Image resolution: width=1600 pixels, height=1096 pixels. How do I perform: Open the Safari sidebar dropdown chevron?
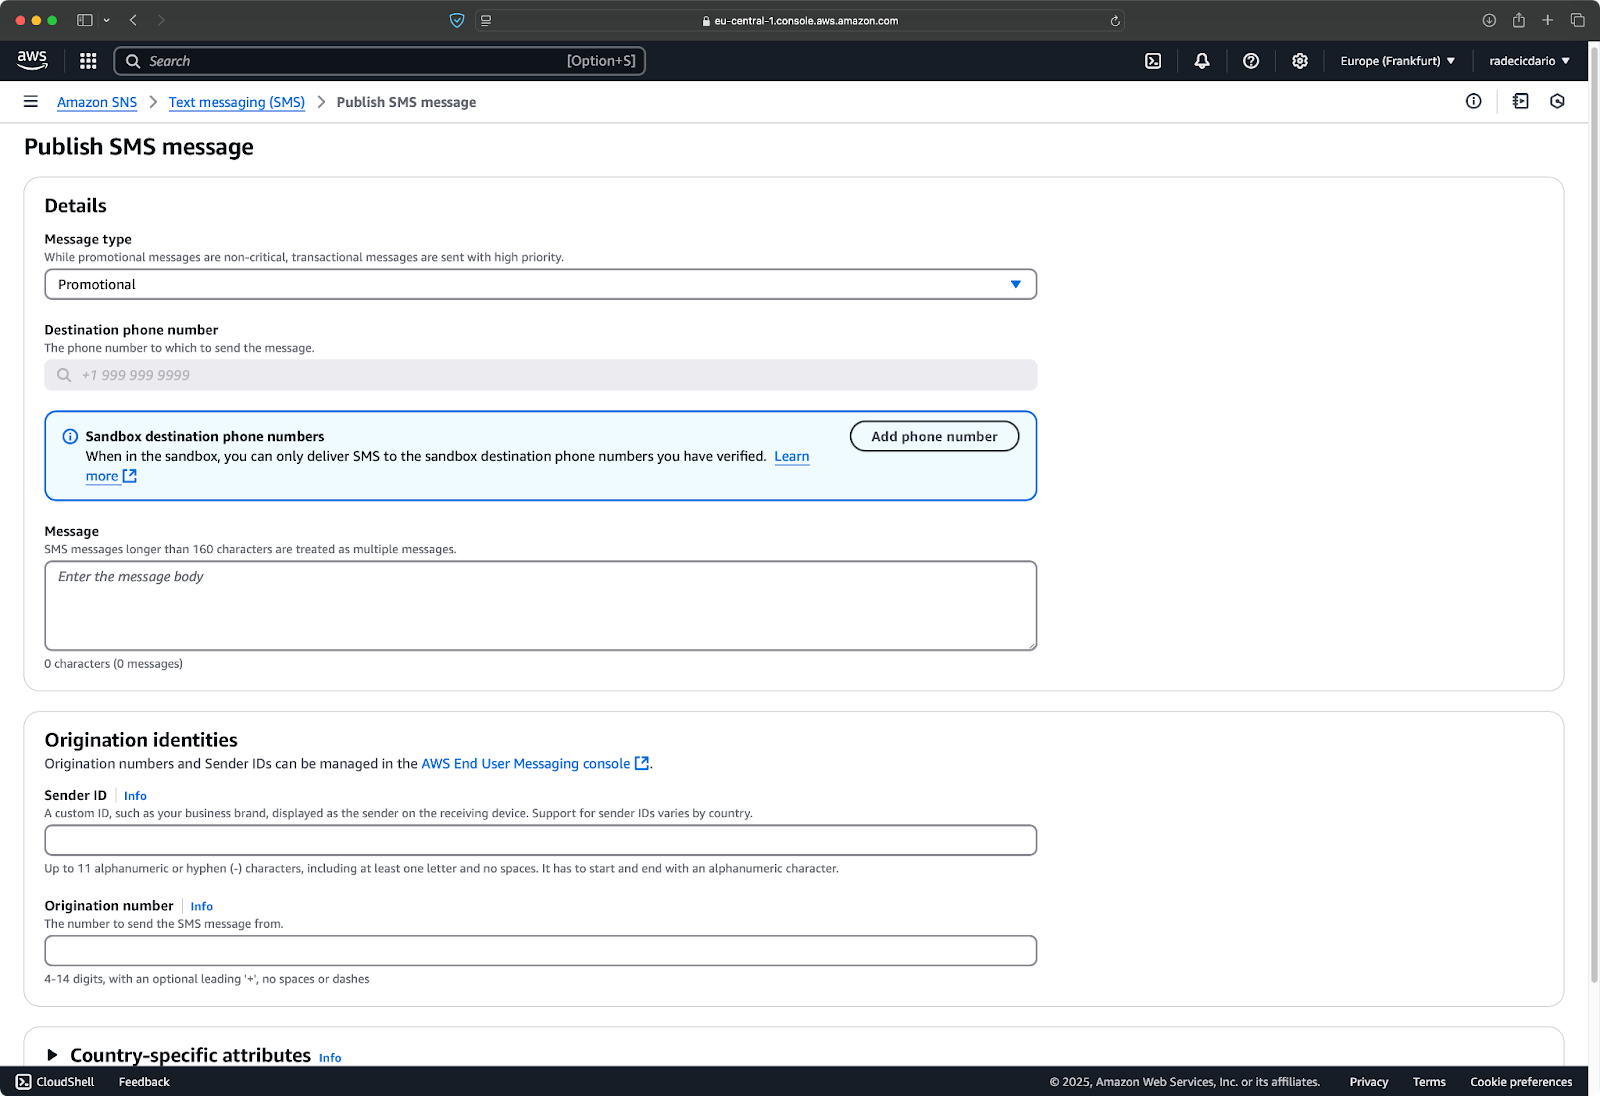pos(107,20)
